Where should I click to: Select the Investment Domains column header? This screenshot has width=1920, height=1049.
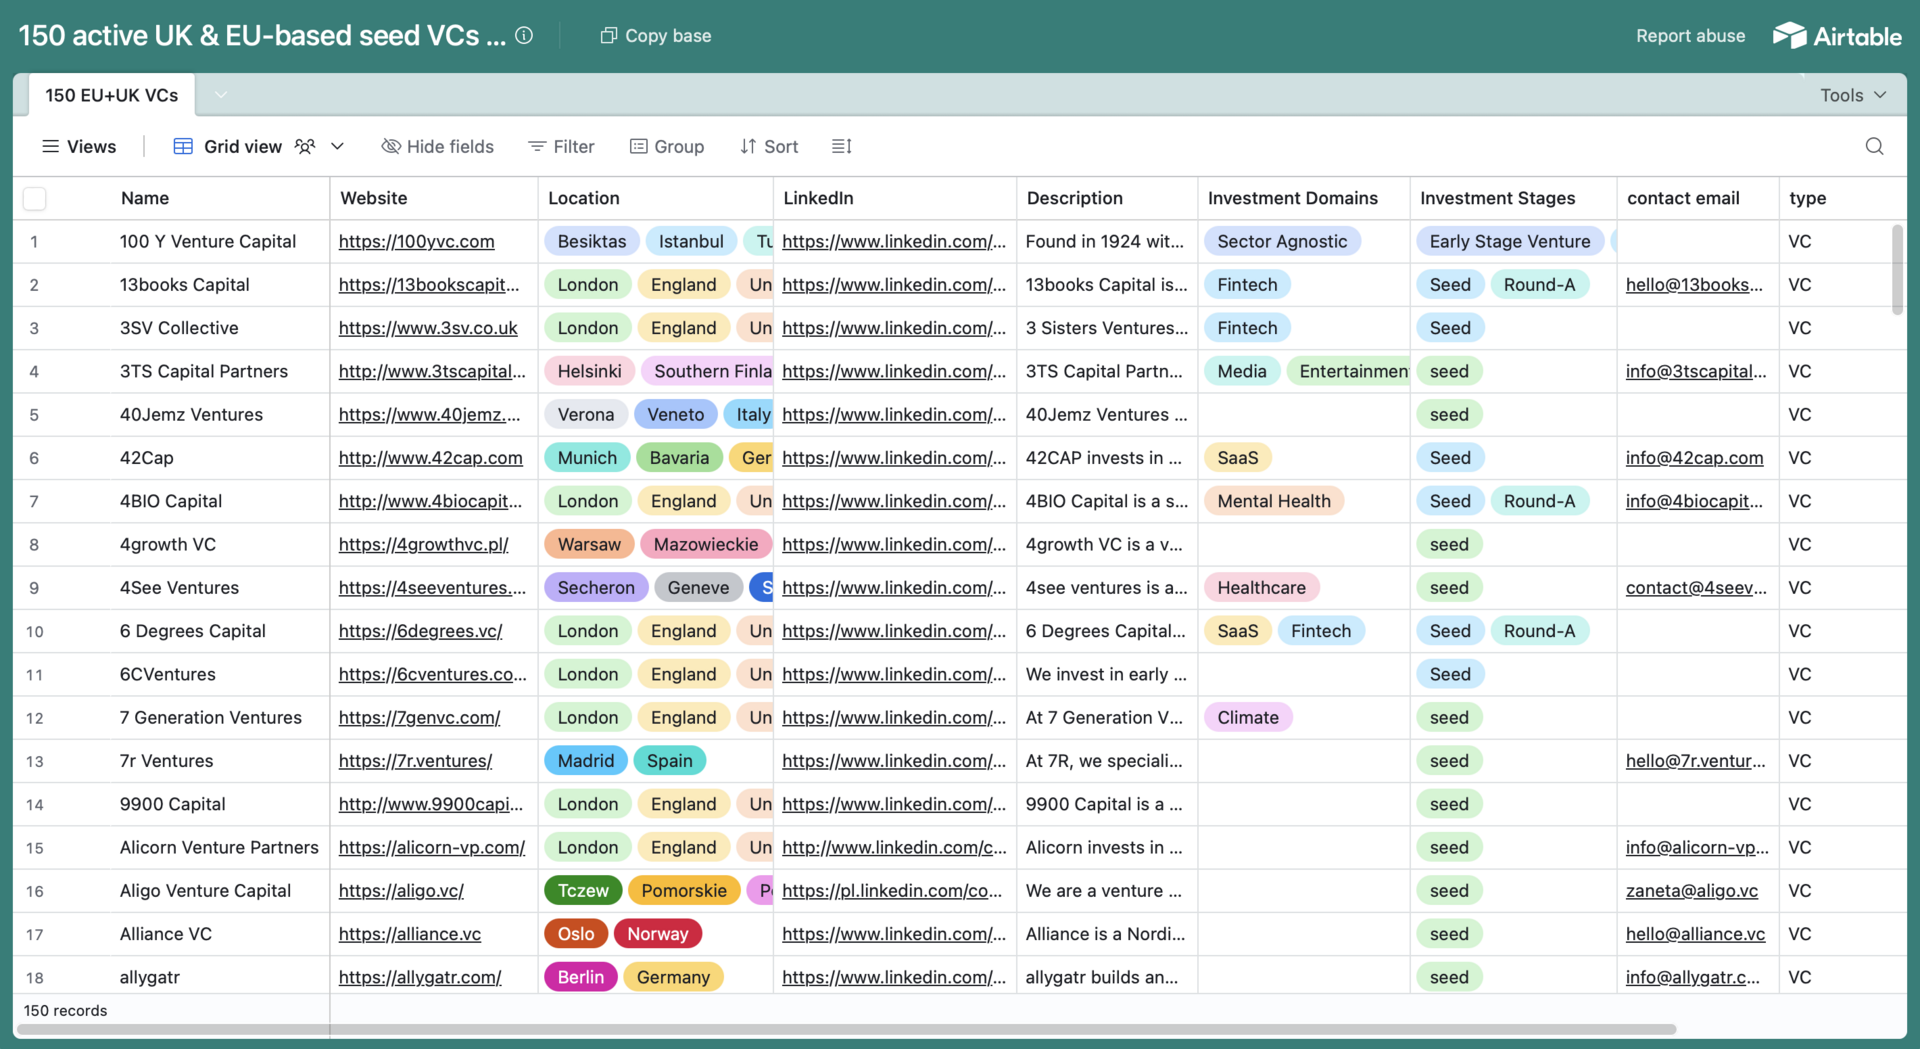[1292, 198]
